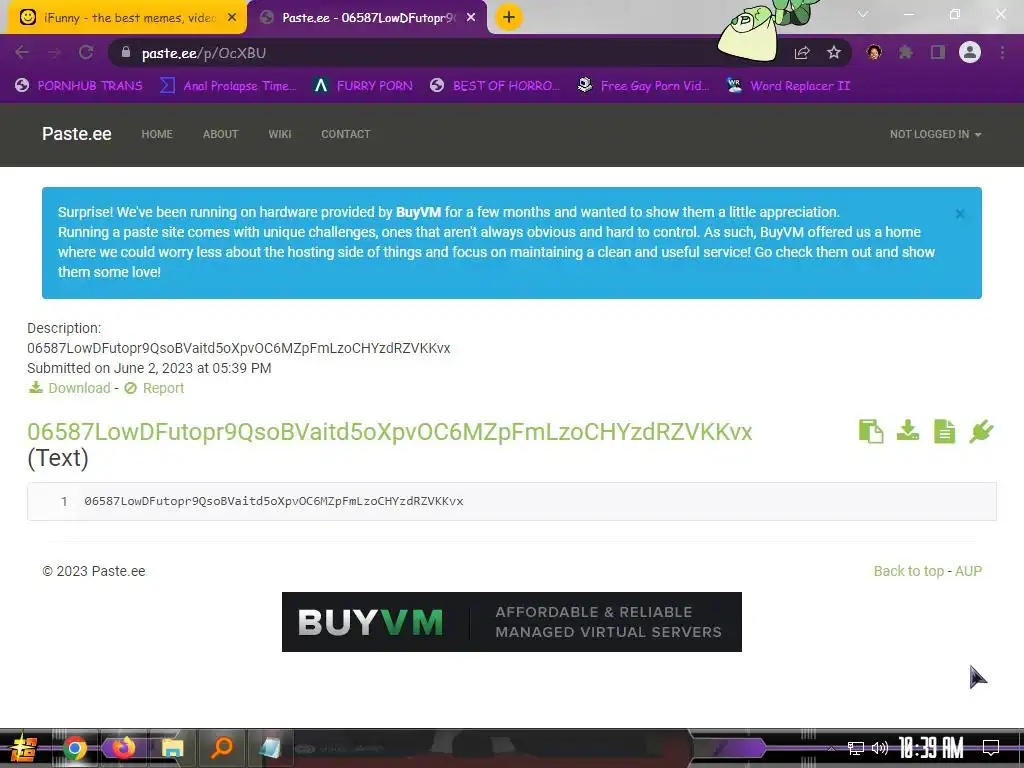Screen dimensions: 1024x768
Task: Open the extensions puzzle icon
Action: coord(905,52)
